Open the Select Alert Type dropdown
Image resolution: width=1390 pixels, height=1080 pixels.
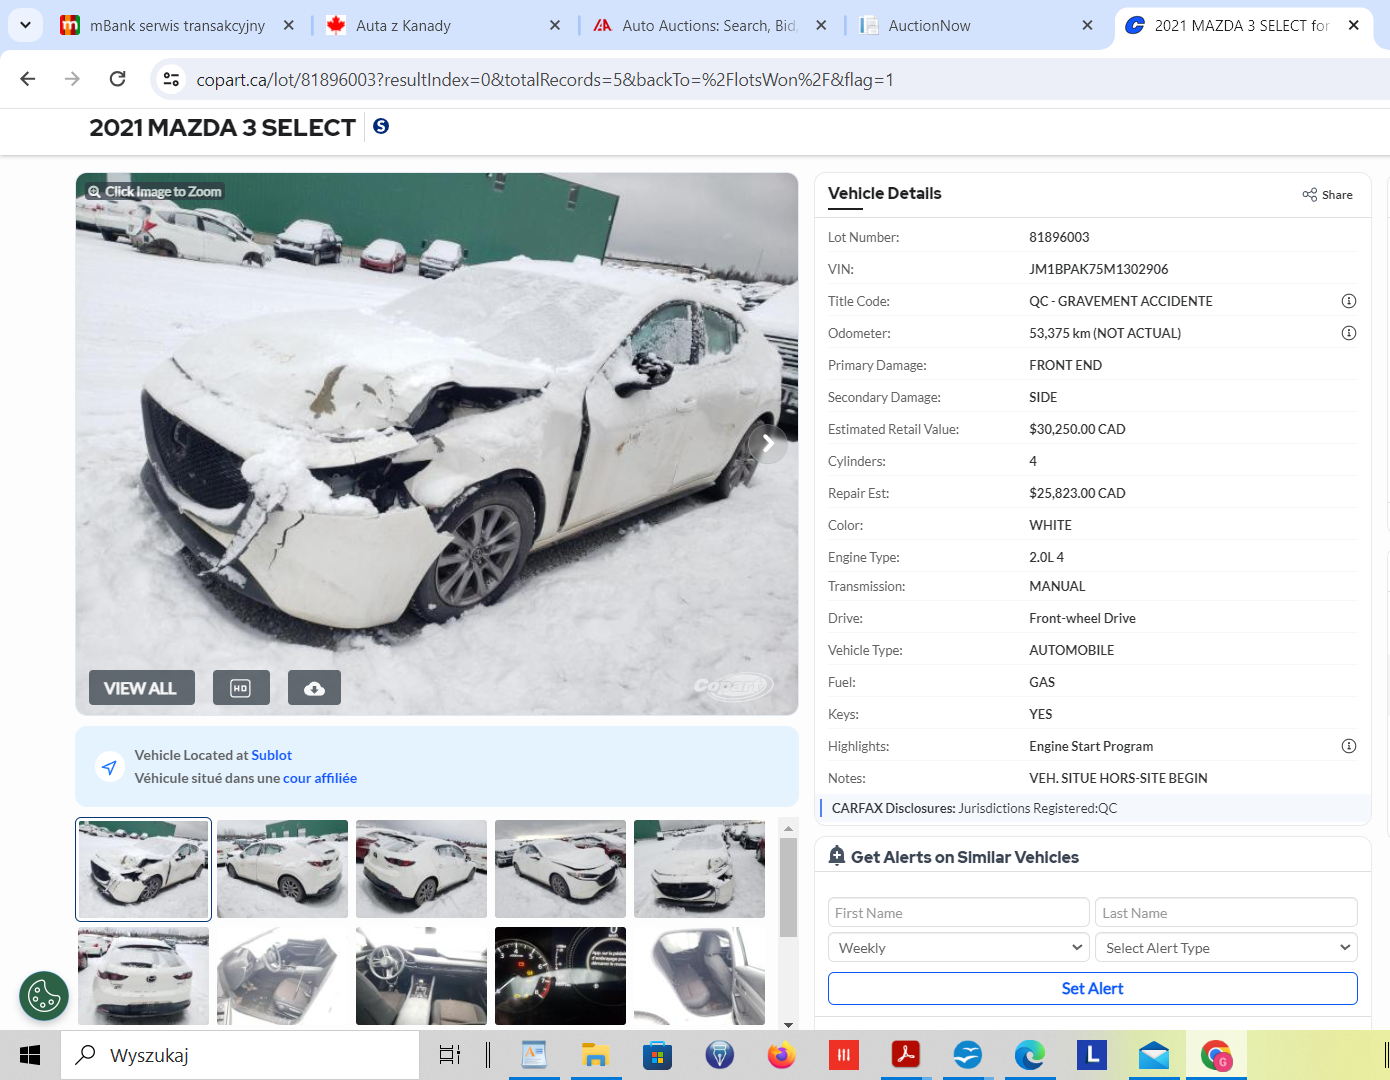click(1226, 948)
